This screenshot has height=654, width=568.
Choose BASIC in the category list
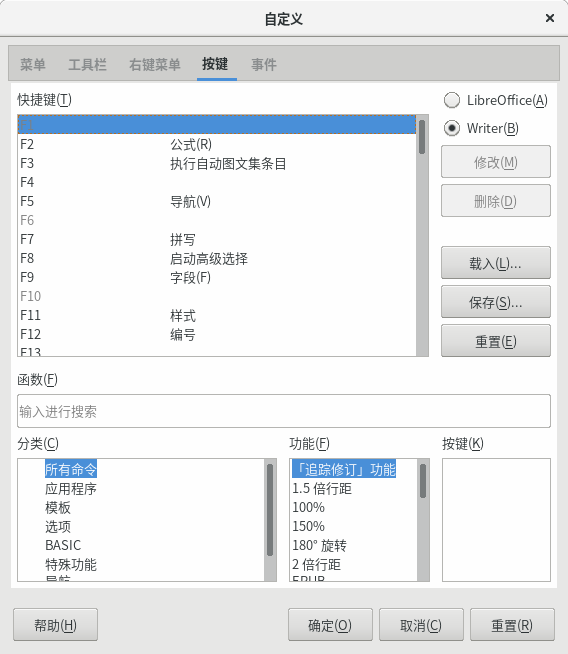[63, 546]
